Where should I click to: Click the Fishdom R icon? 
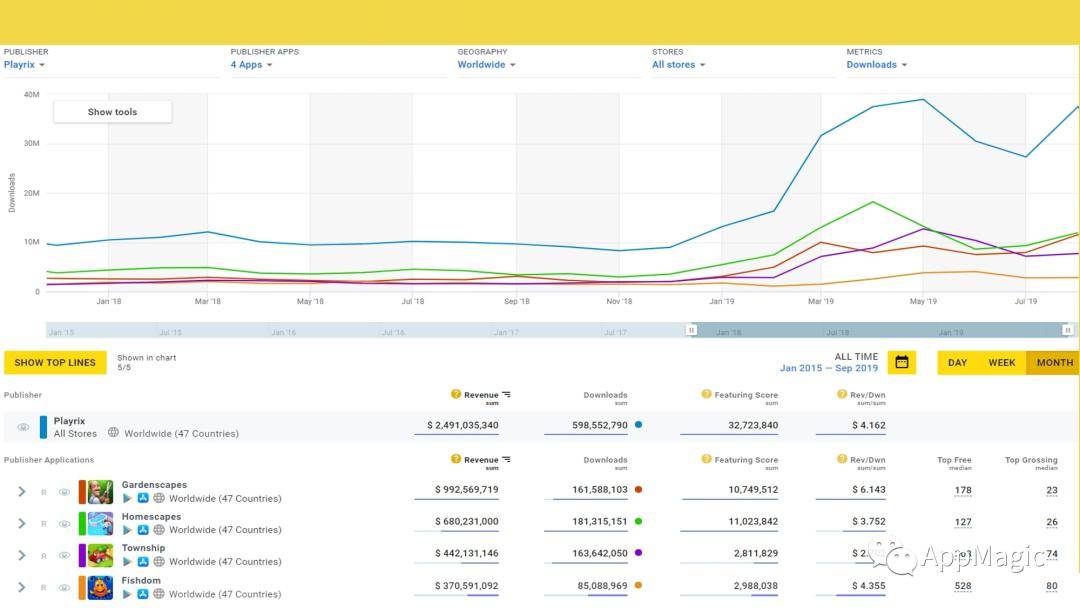point(44,588)
